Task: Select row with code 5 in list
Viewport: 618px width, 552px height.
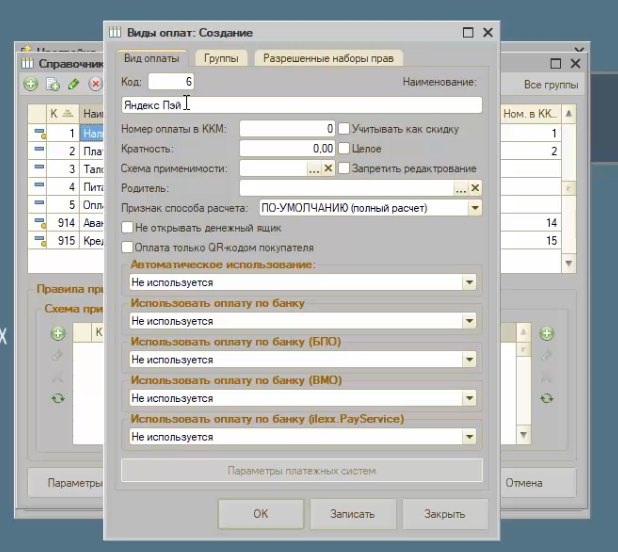Action: [x=66, y=204]
